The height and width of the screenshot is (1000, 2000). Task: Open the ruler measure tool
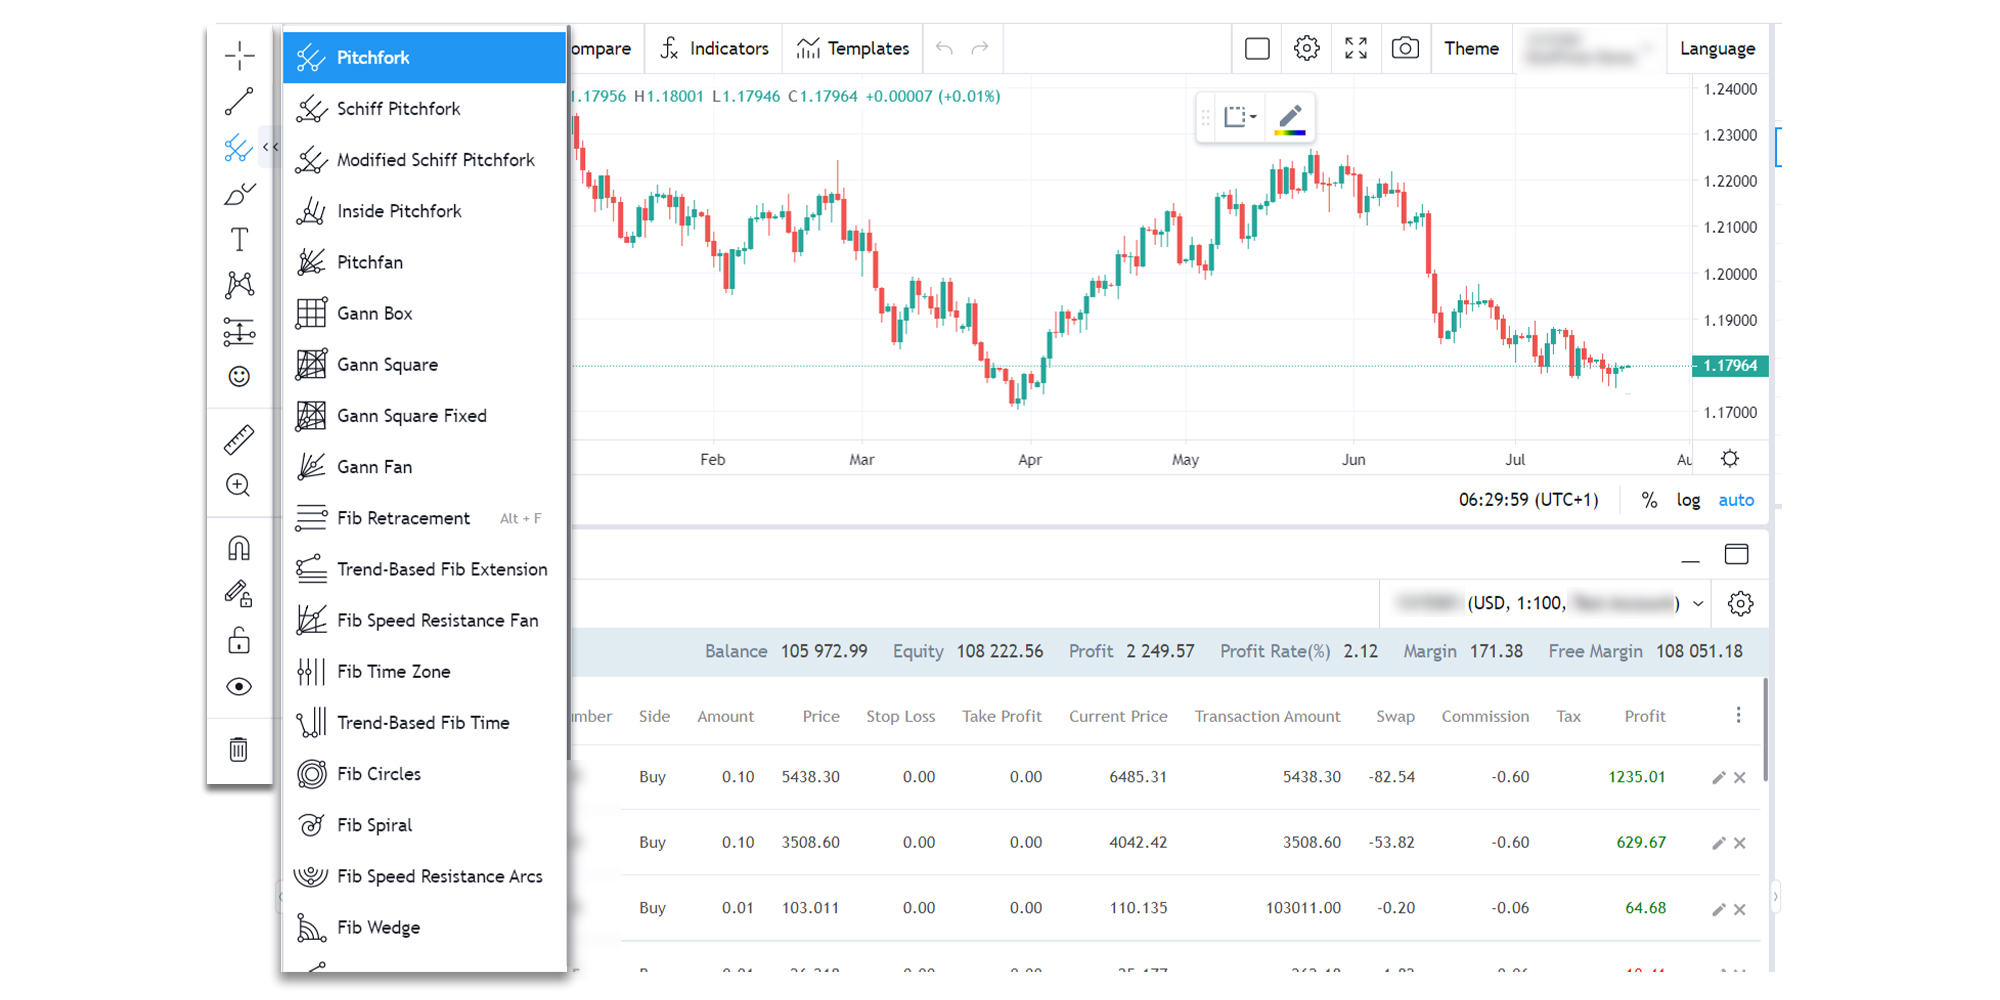[239, 440]
